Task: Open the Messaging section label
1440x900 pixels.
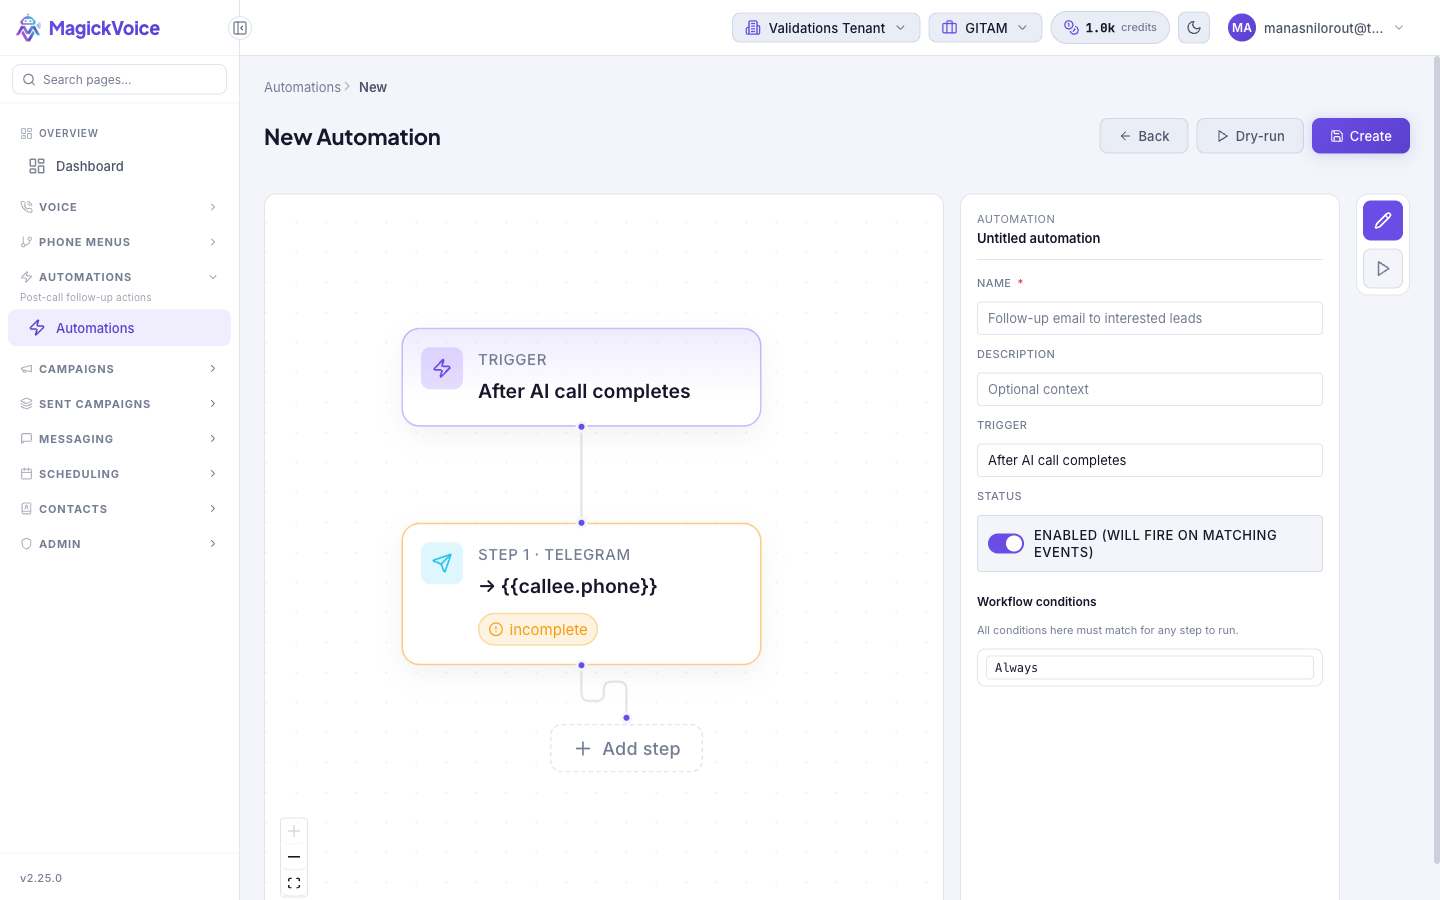Action: [x=76, y=439]
